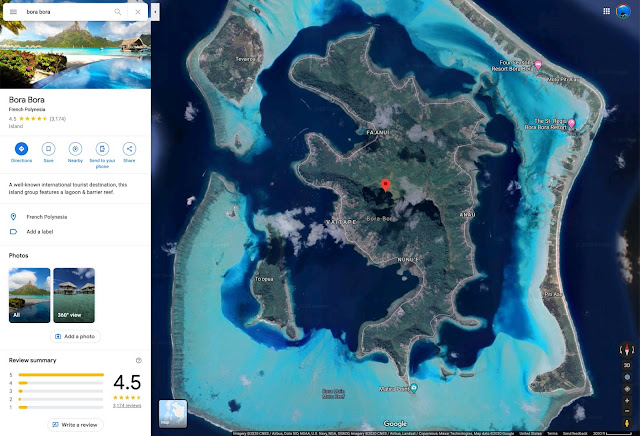
Task: Click the Directions icon
Action: click(21, 149)
